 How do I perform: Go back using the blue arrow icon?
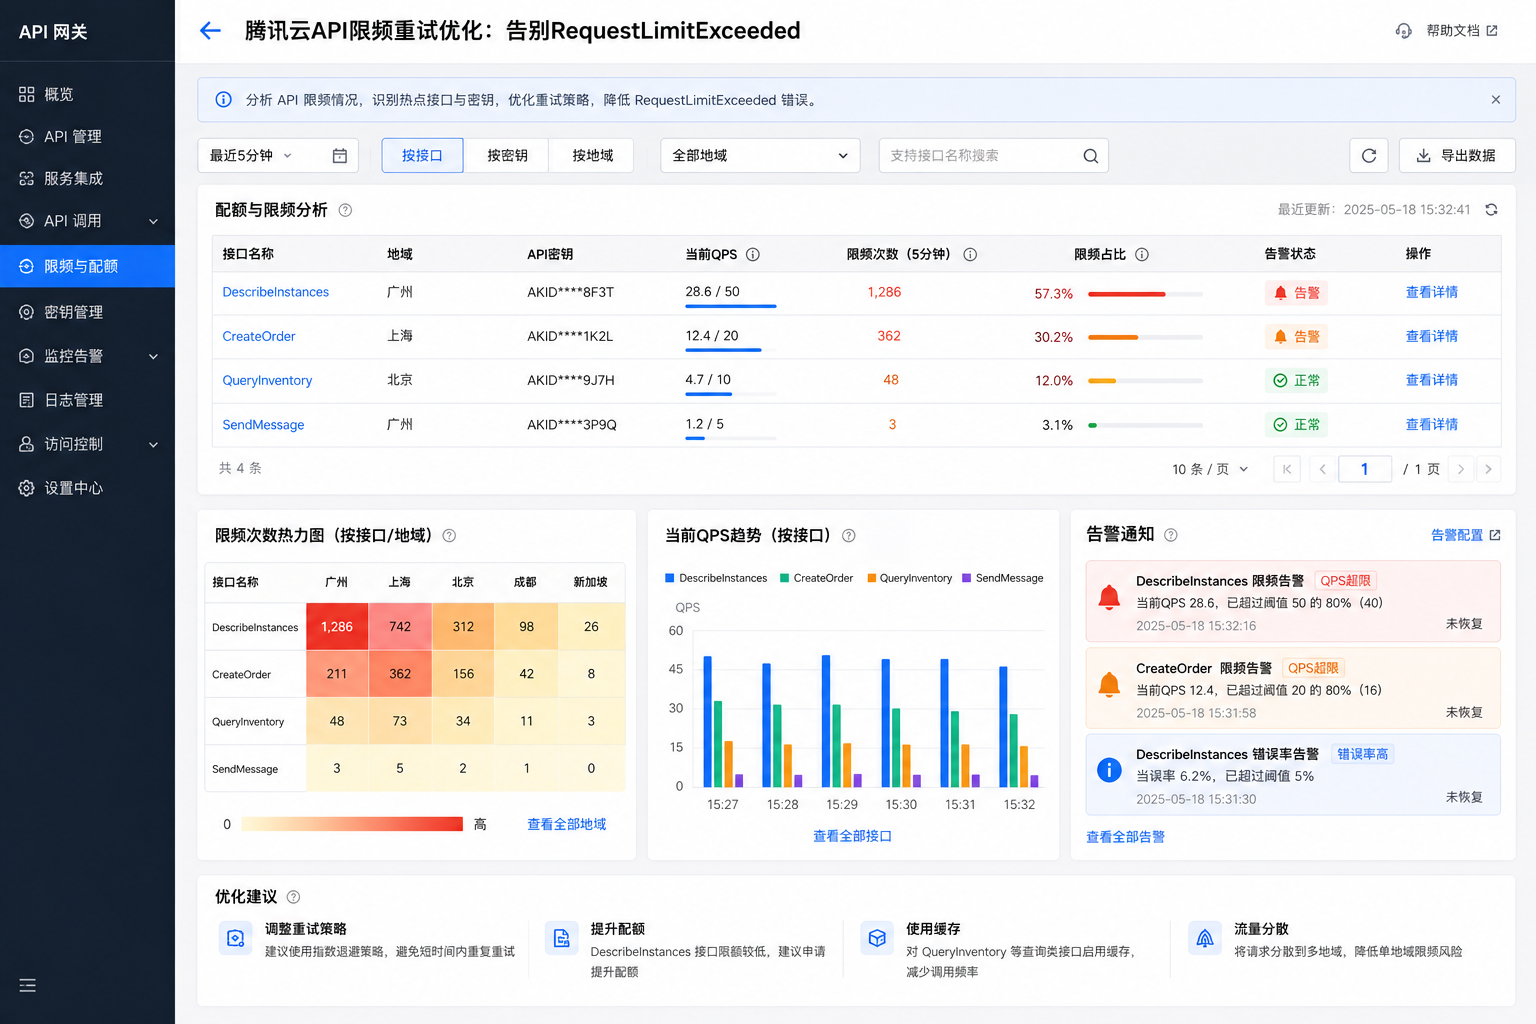[x=210, y=31]
